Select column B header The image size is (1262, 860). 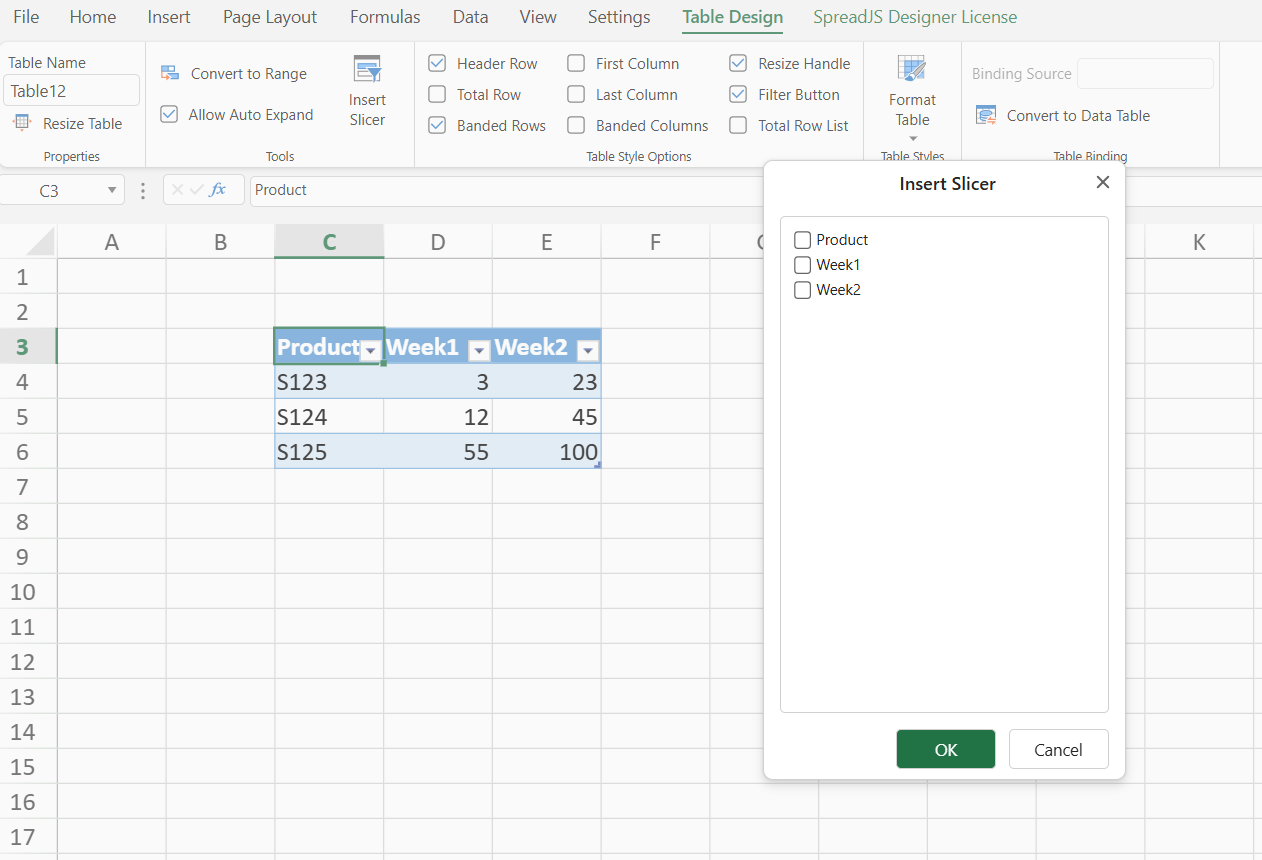[x=221, y=241]
